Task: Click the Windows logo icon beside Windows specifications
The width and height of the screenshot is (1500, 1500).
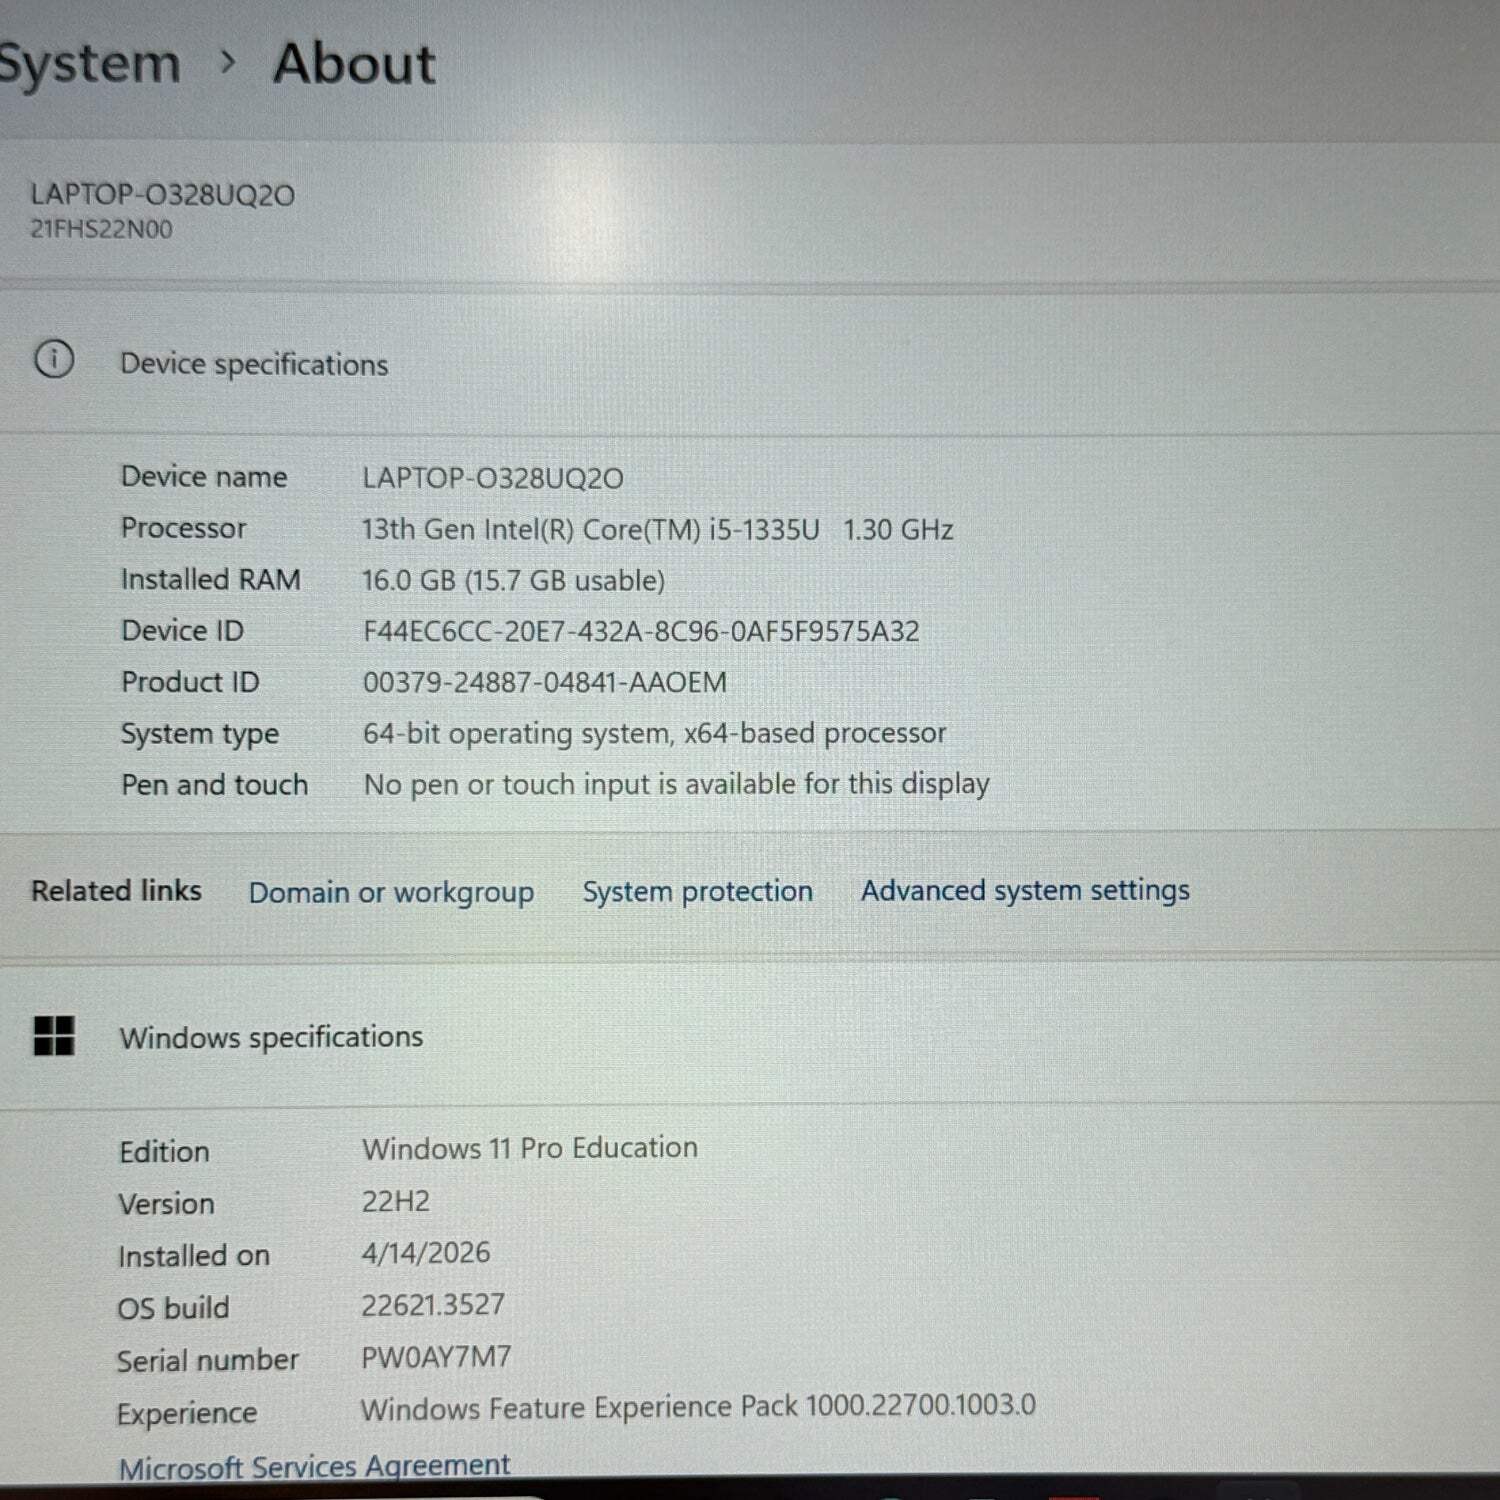Action: [54, 1036]
